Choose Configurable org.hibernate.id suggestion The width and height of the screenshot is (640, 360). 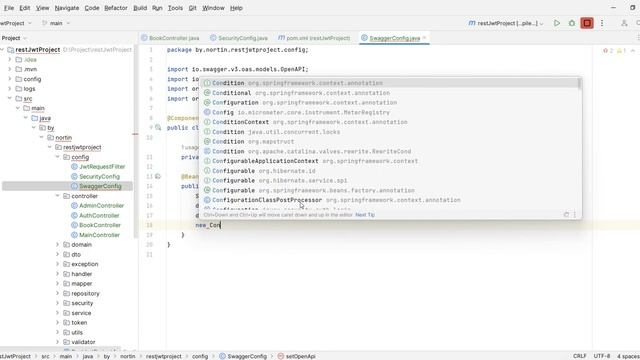pyautogui.click(x=390, y=171)
